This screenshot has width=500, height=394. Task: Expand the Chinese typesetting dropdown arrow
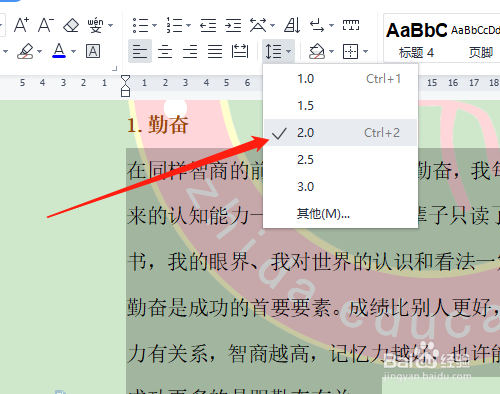click(273, 25)
